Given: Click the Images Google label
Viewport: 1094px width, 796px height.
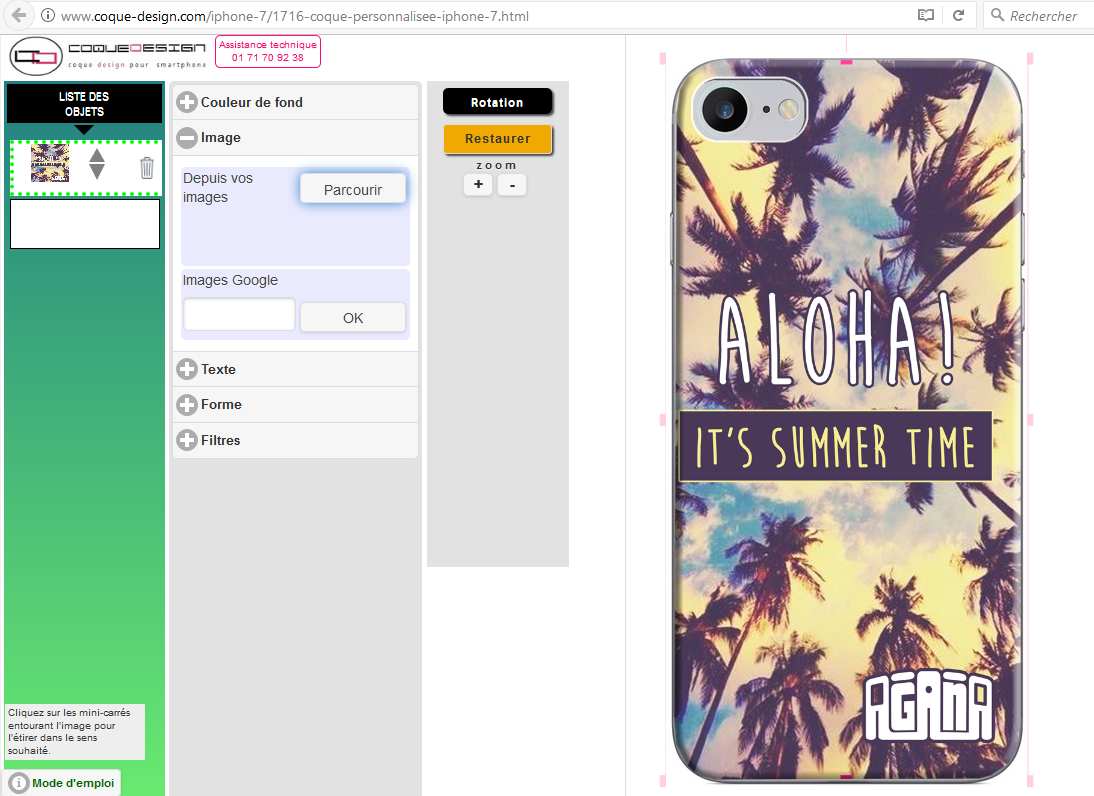Looking at the screenshot, I should click(230, 280).
